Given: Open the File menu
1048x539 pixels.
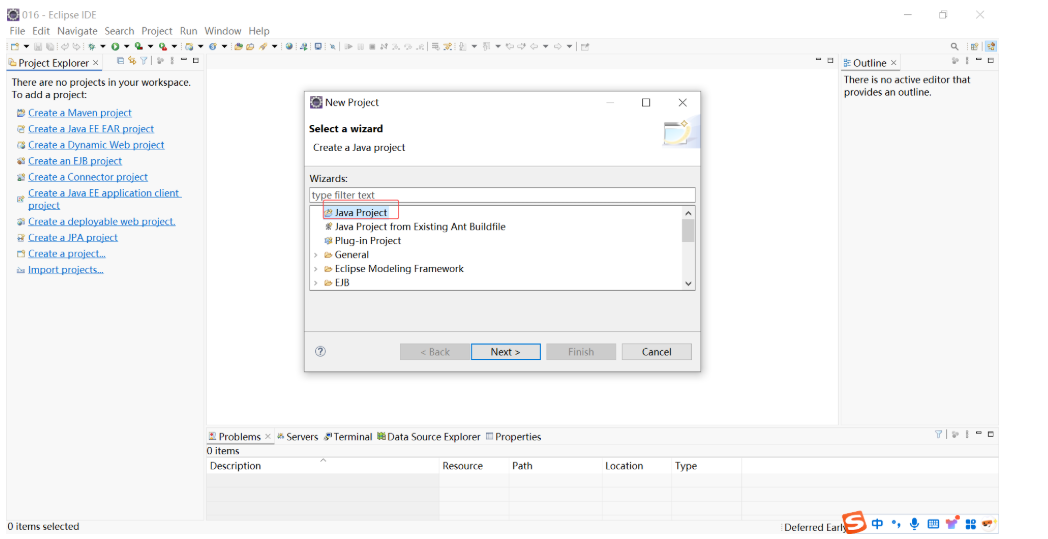Looking at the screenshot, I should coord(17,31).
